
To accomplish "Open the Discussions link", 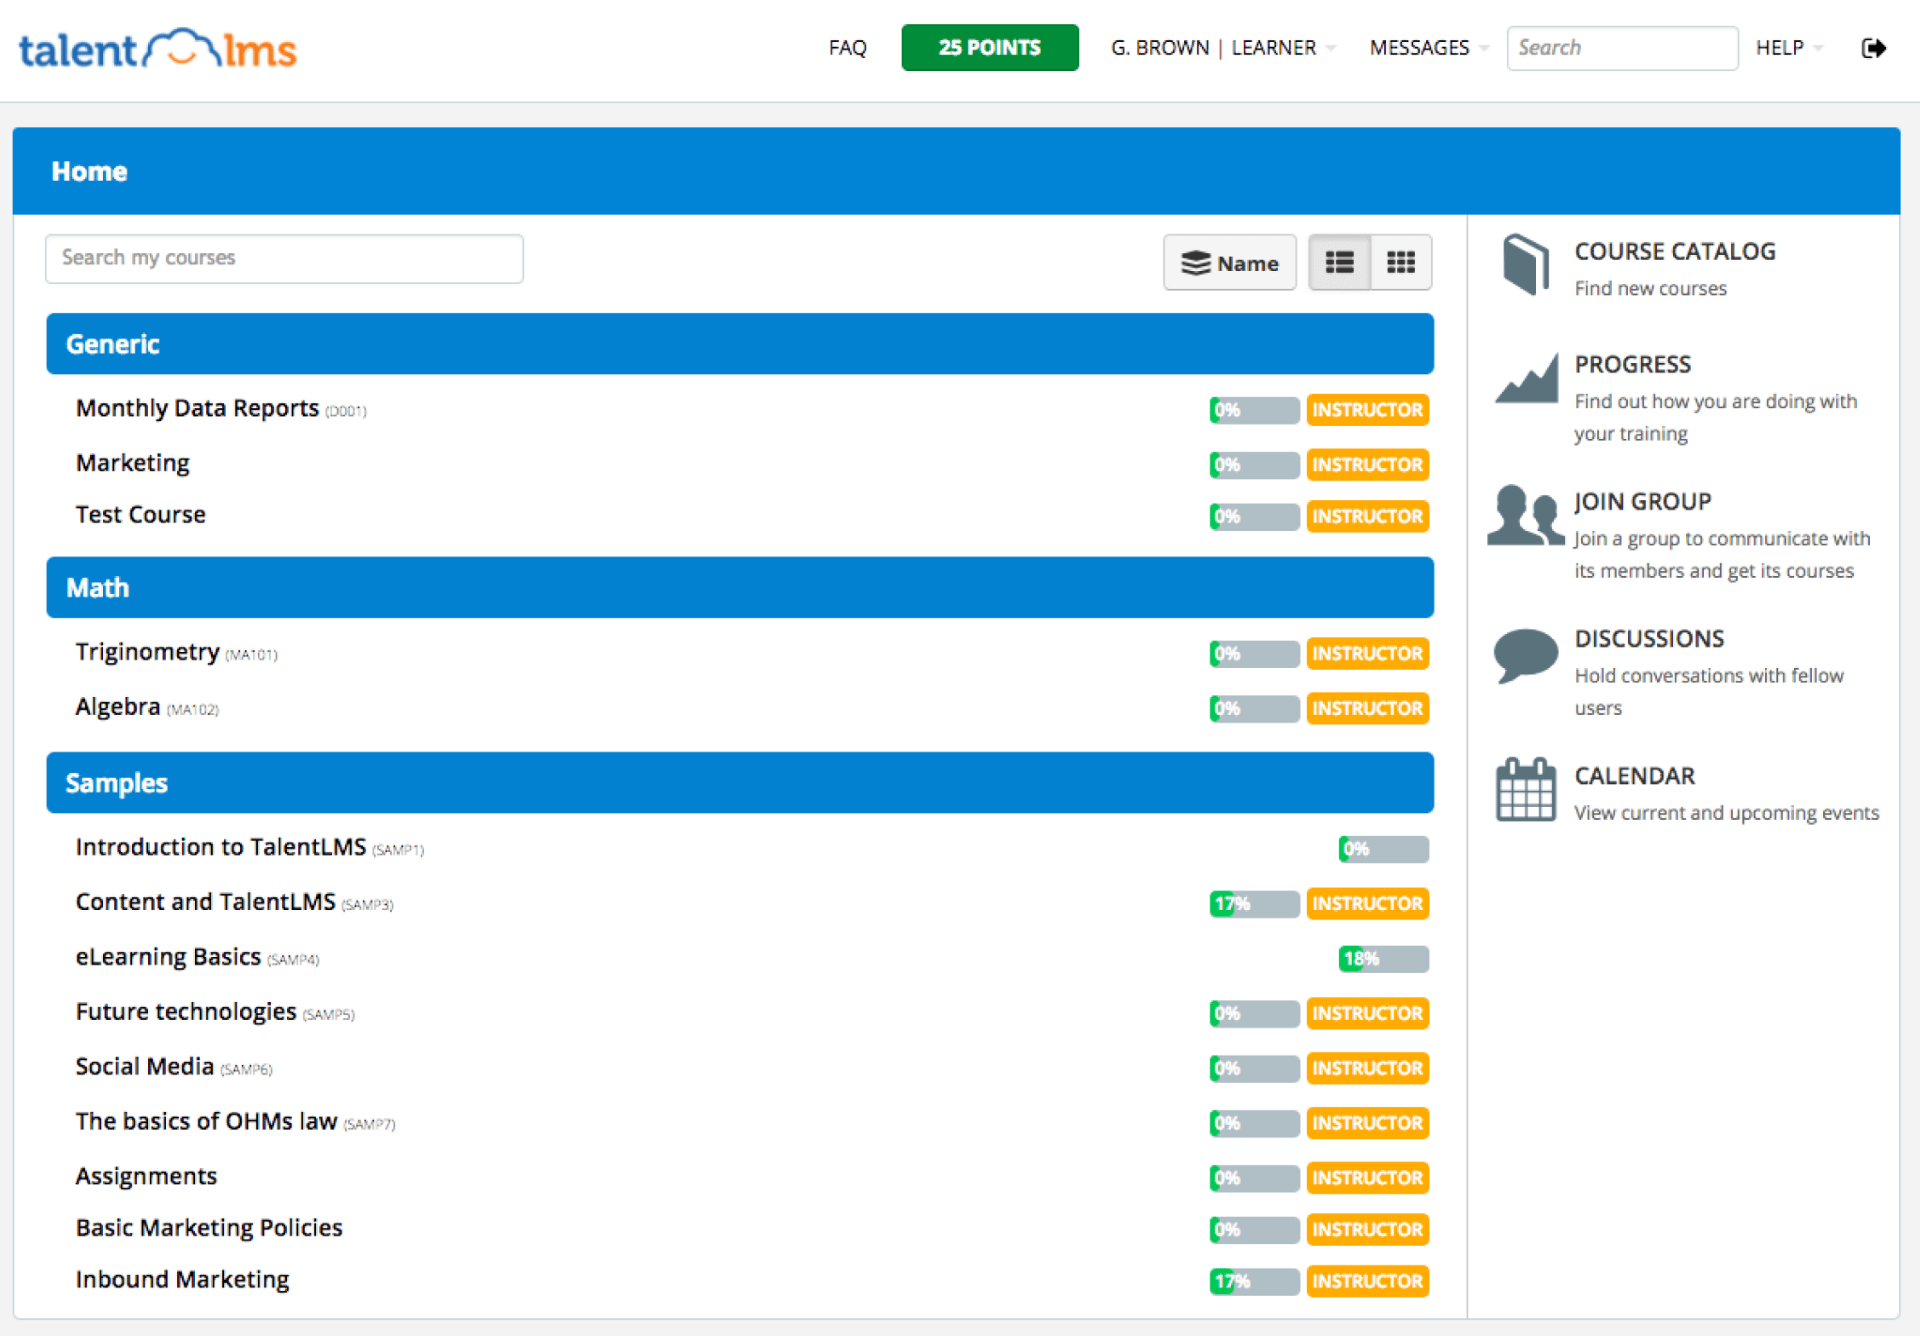I will 1649,638.
